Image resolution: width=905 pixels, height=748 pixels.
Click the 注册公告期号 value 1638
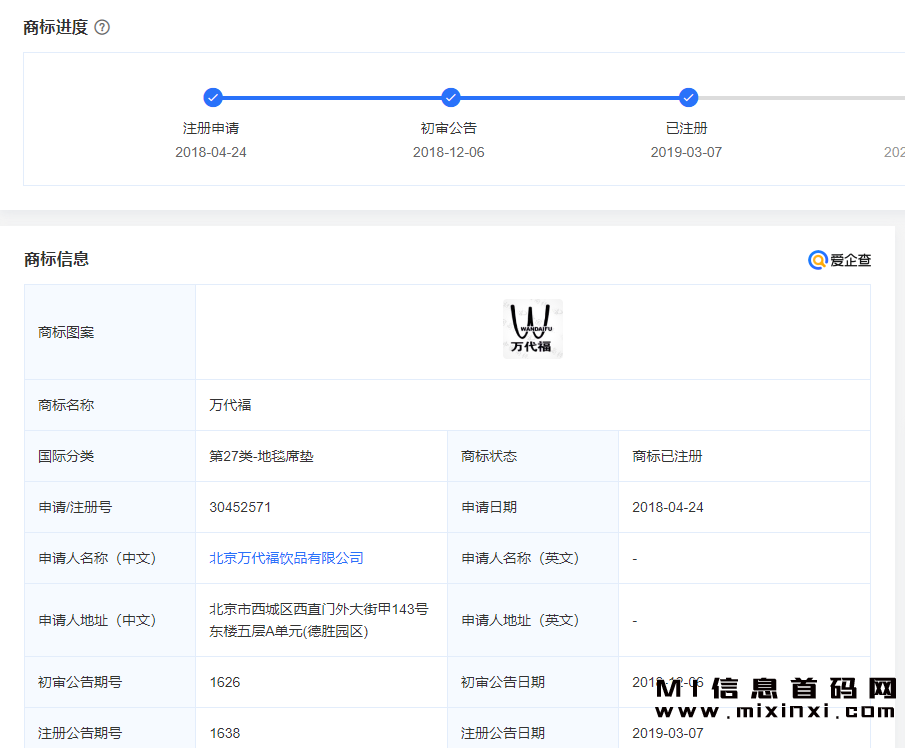pos(225,733)
